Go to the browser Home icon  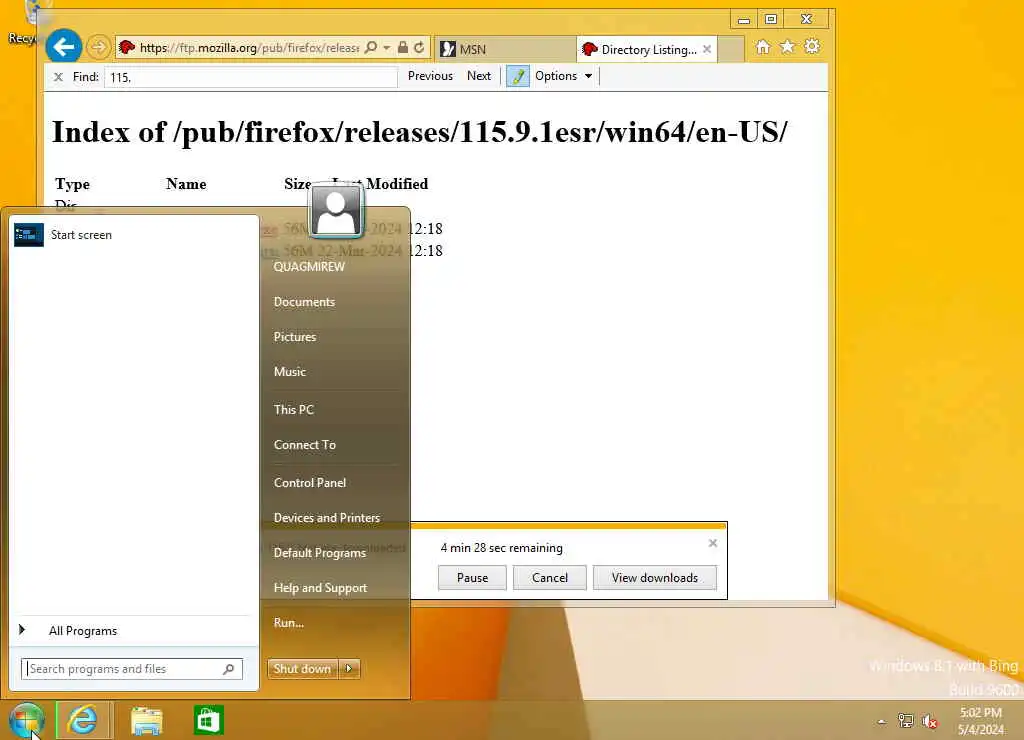point(763,47)
